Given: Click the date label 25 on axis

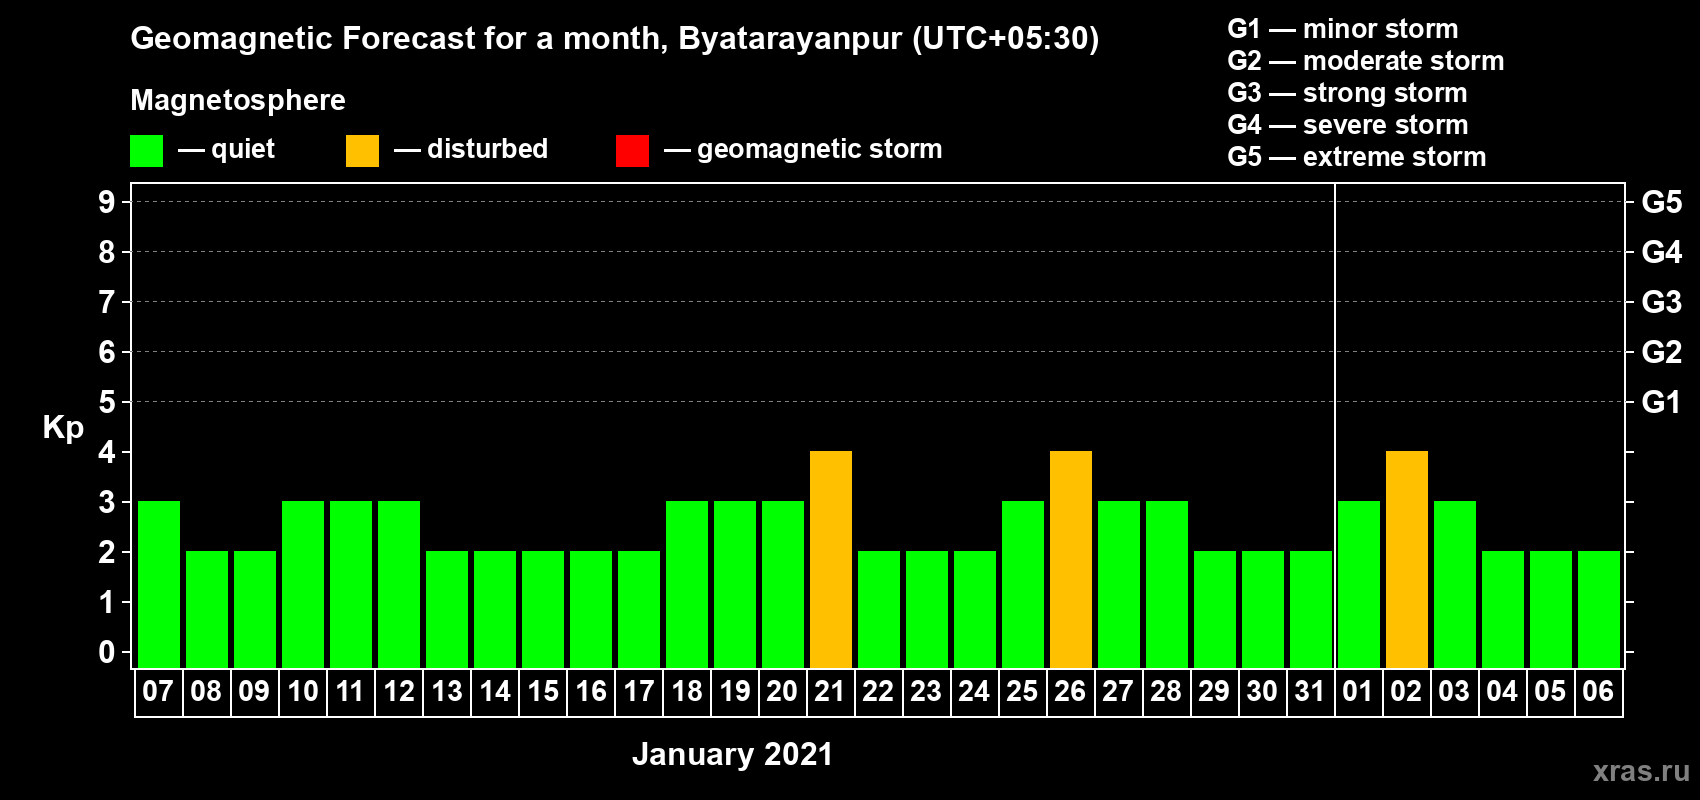Looking at the screenshot, I should point(1022,691).
